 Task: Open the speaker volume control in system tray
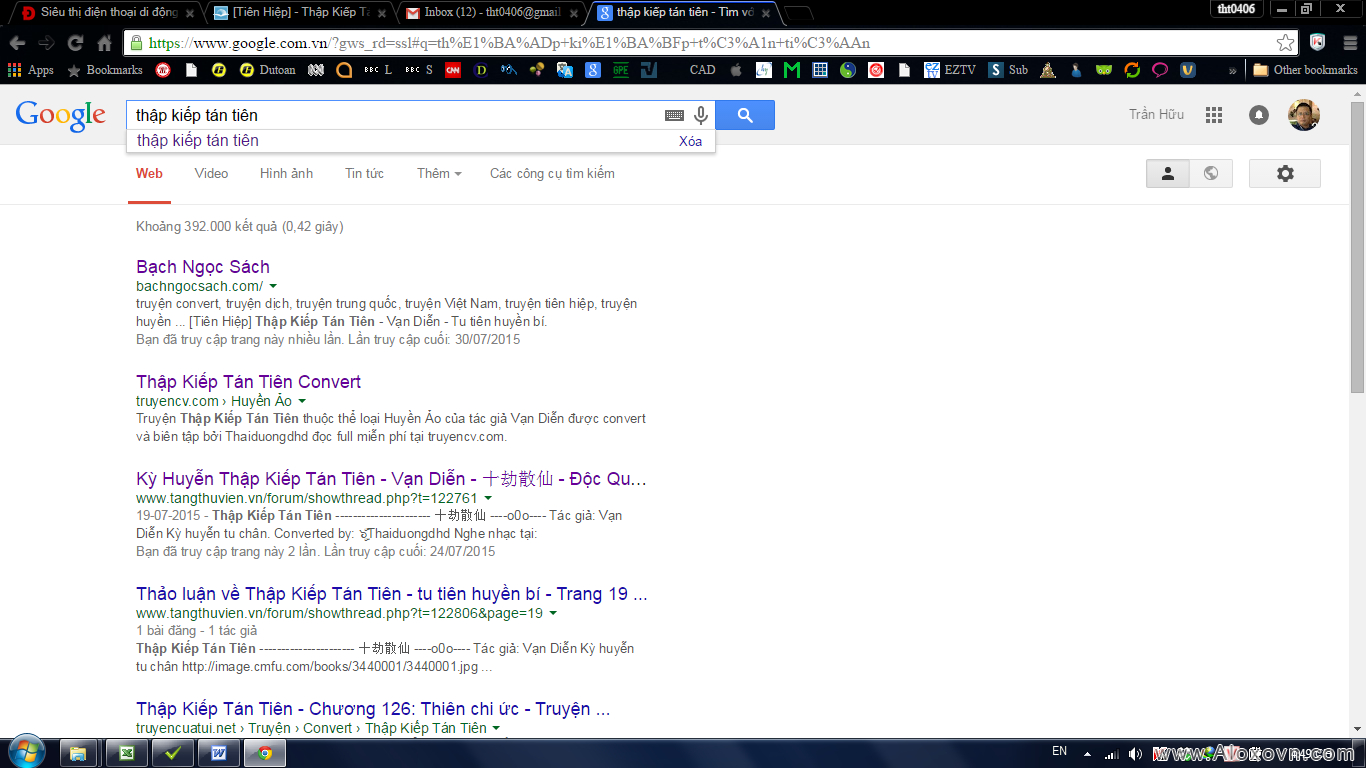click(x=1135, y=751)
